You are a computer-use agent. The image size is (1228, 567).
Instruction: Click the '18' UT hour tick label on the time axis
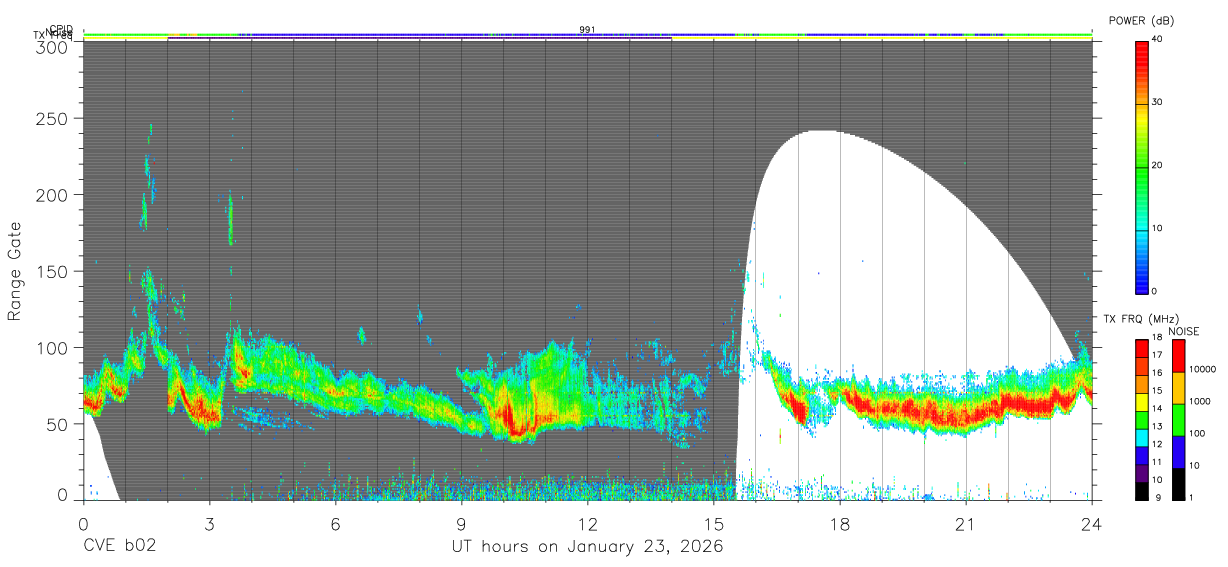pos(840,524)
